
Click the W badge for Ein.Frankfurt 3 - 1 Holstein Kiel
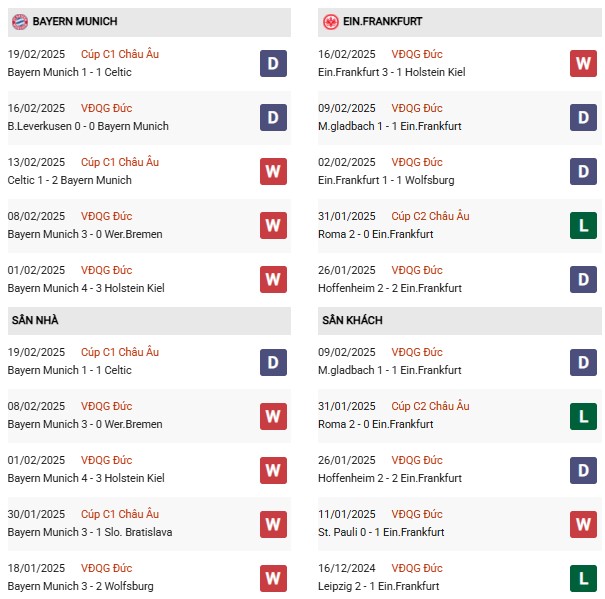pos(584,64)
